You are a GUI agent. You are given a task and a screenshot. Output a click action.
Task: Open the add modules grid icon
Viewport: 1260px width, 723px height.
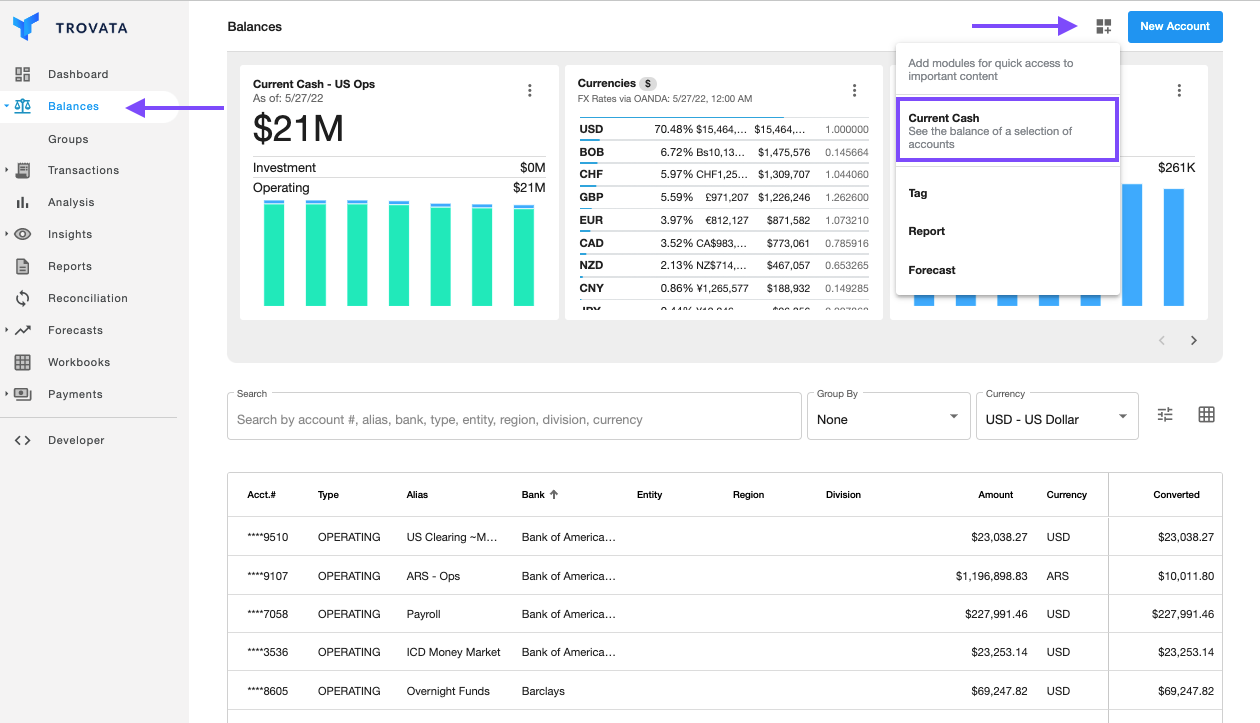(x=1103, y=26)
